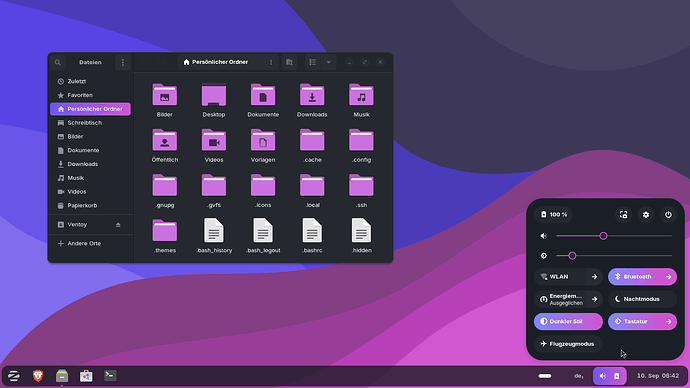Screen dimensions: 690x388
Task: Toggle WLAN on or off
Action: 560,277
